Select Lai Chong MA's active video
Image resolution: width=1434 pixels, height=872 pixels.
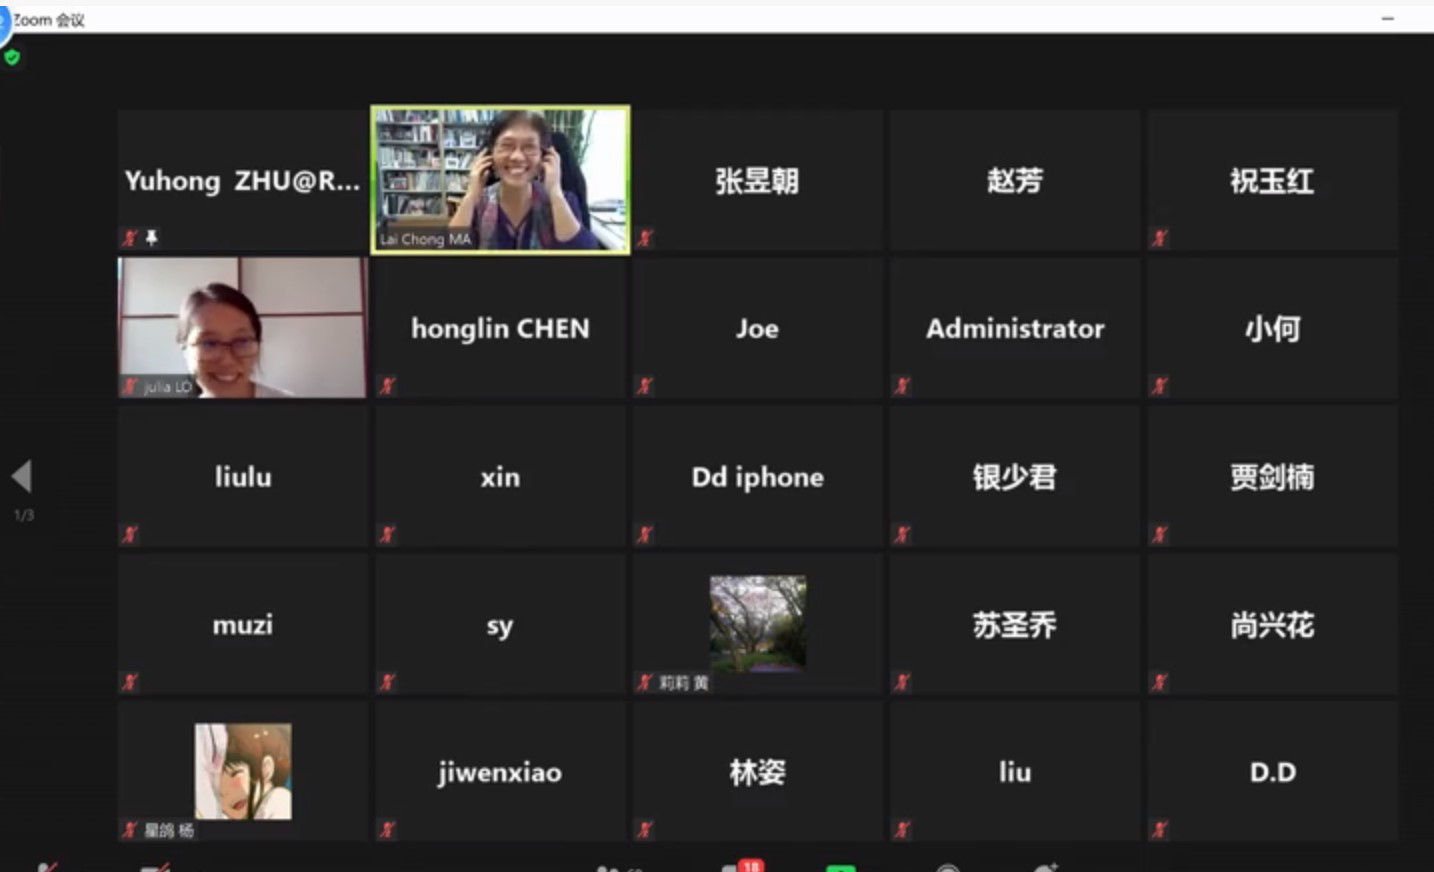(500, 180)
